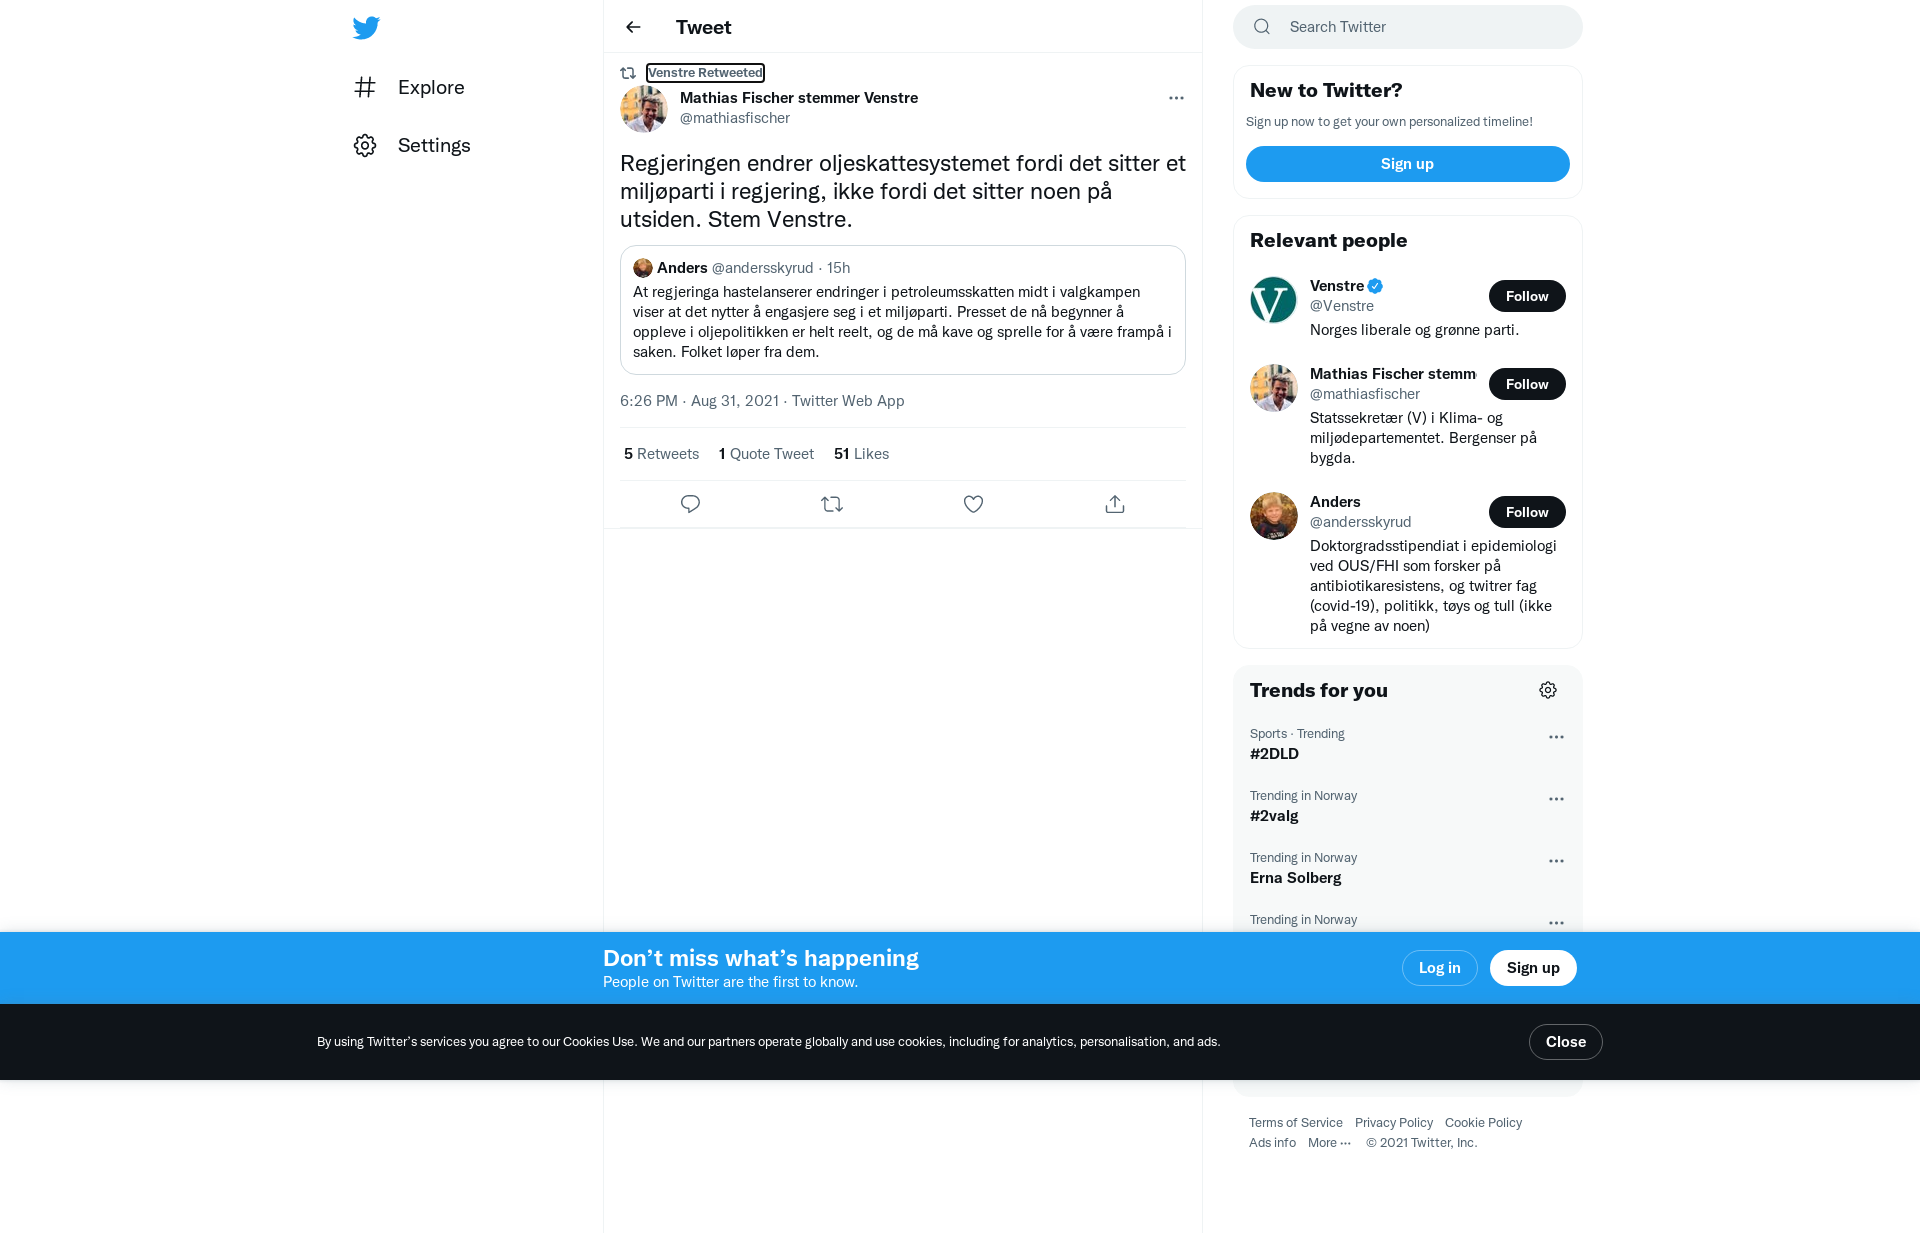Follow the Venstre account

click(1527, 296)
